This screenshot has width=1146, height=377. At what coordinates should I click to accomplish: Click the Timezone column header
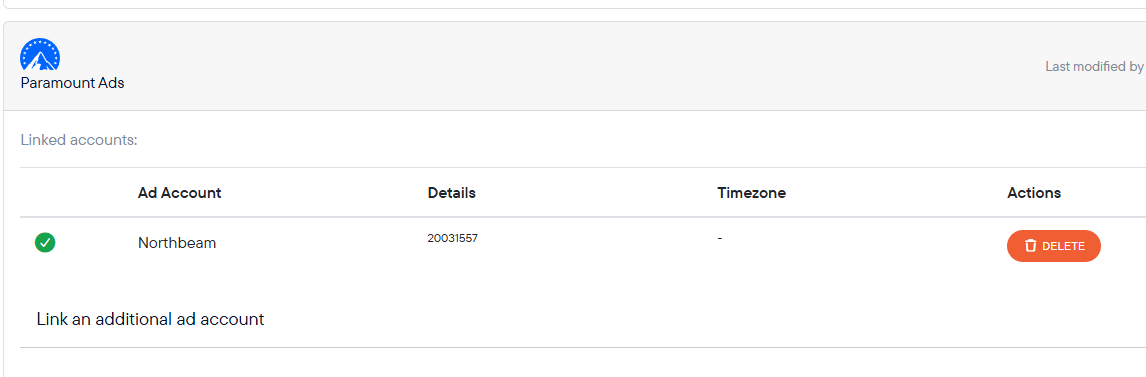point(751,193)
